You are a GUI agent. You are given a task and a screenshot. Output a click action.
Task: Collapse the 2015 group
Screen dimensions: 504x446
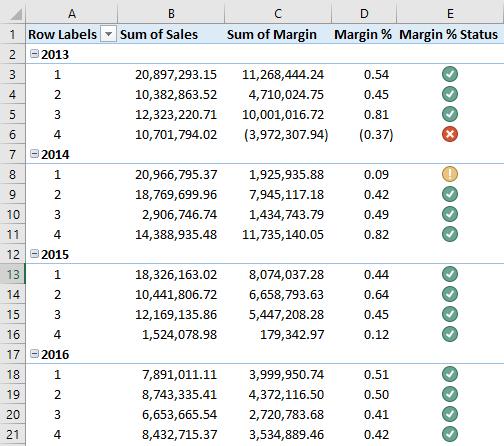click(34, 254)
